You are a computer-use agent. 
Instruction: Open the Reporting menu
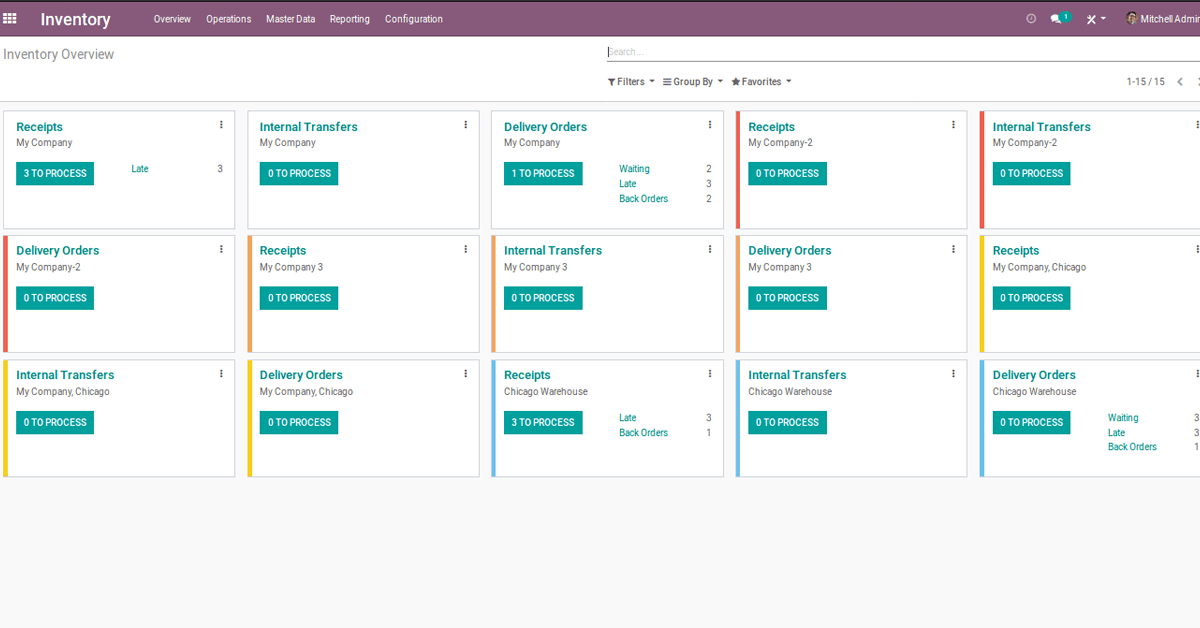pyautogui.click(x=349, y=18)
